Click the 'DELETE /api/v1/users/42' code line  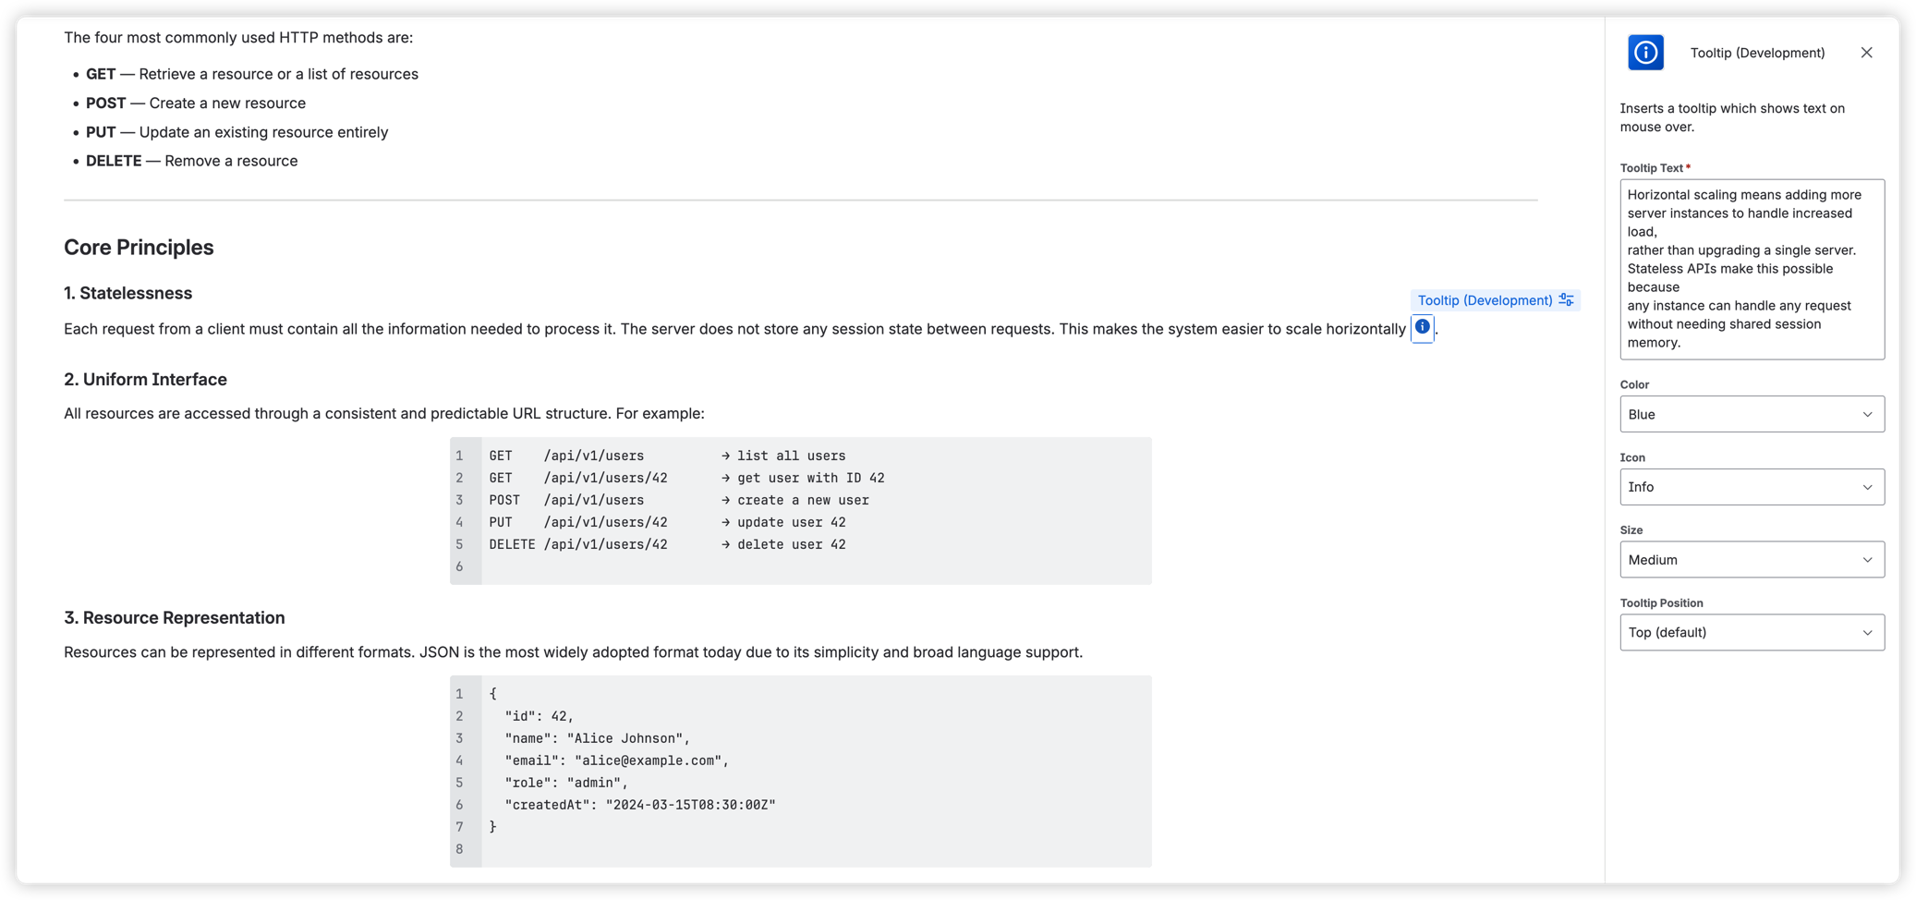666,544
